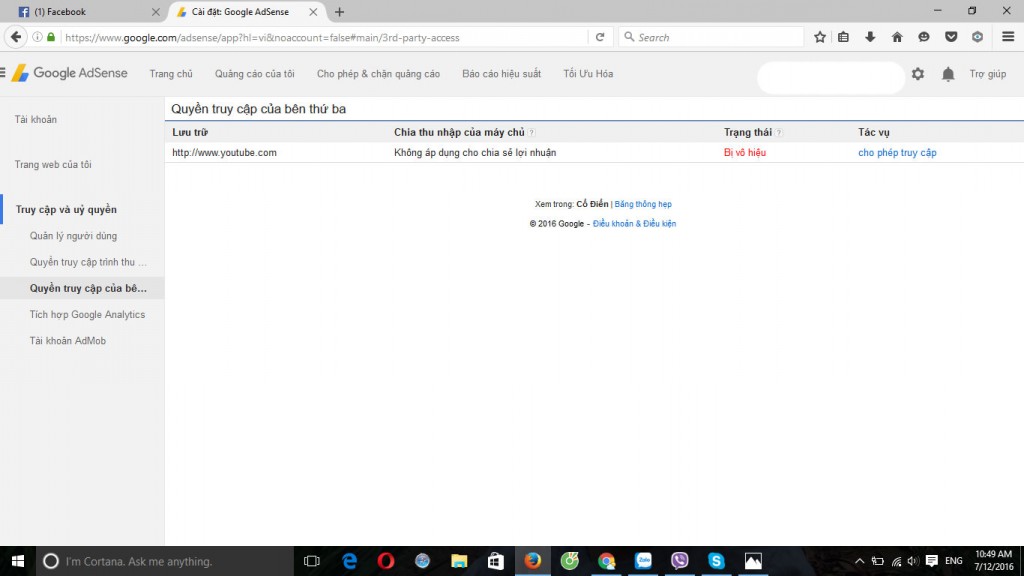Open help tooltip beside Chia thu nhập
The height and width of the screenshot is (576, 1024).
[532, 133]
